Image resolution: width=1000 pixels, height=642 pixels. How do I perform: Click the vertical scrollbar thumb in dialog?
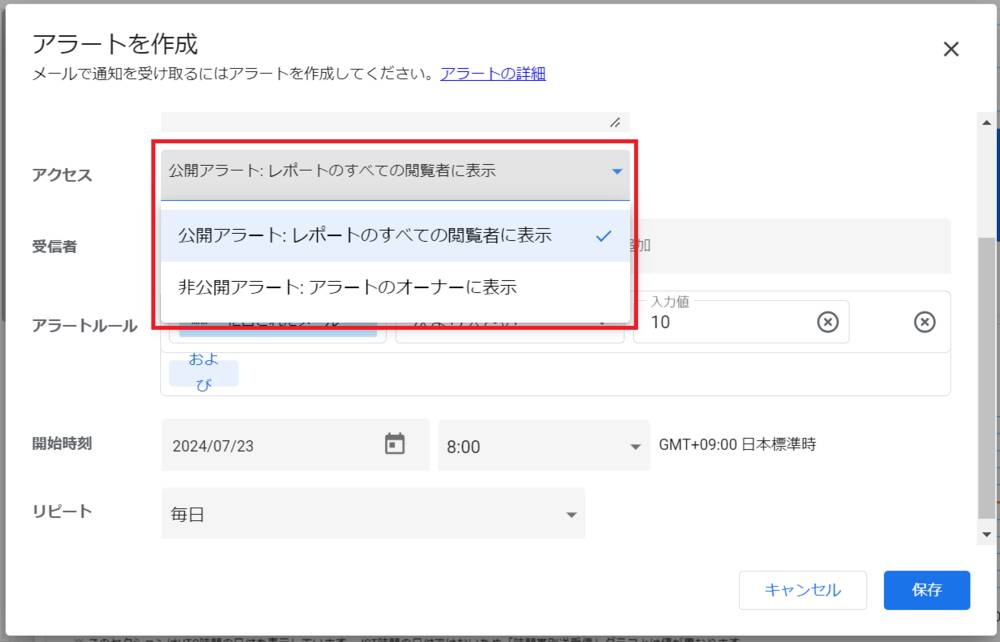coord(987,377)
